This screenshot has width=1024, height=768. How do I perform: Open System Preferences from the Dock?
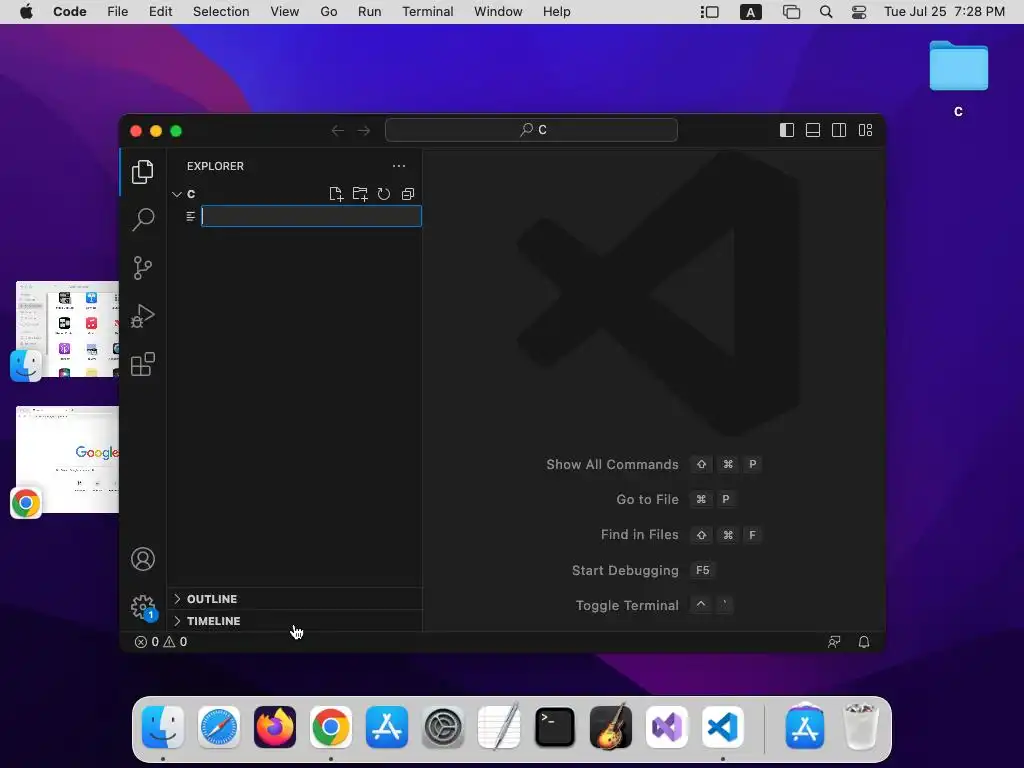click(444, 727)
